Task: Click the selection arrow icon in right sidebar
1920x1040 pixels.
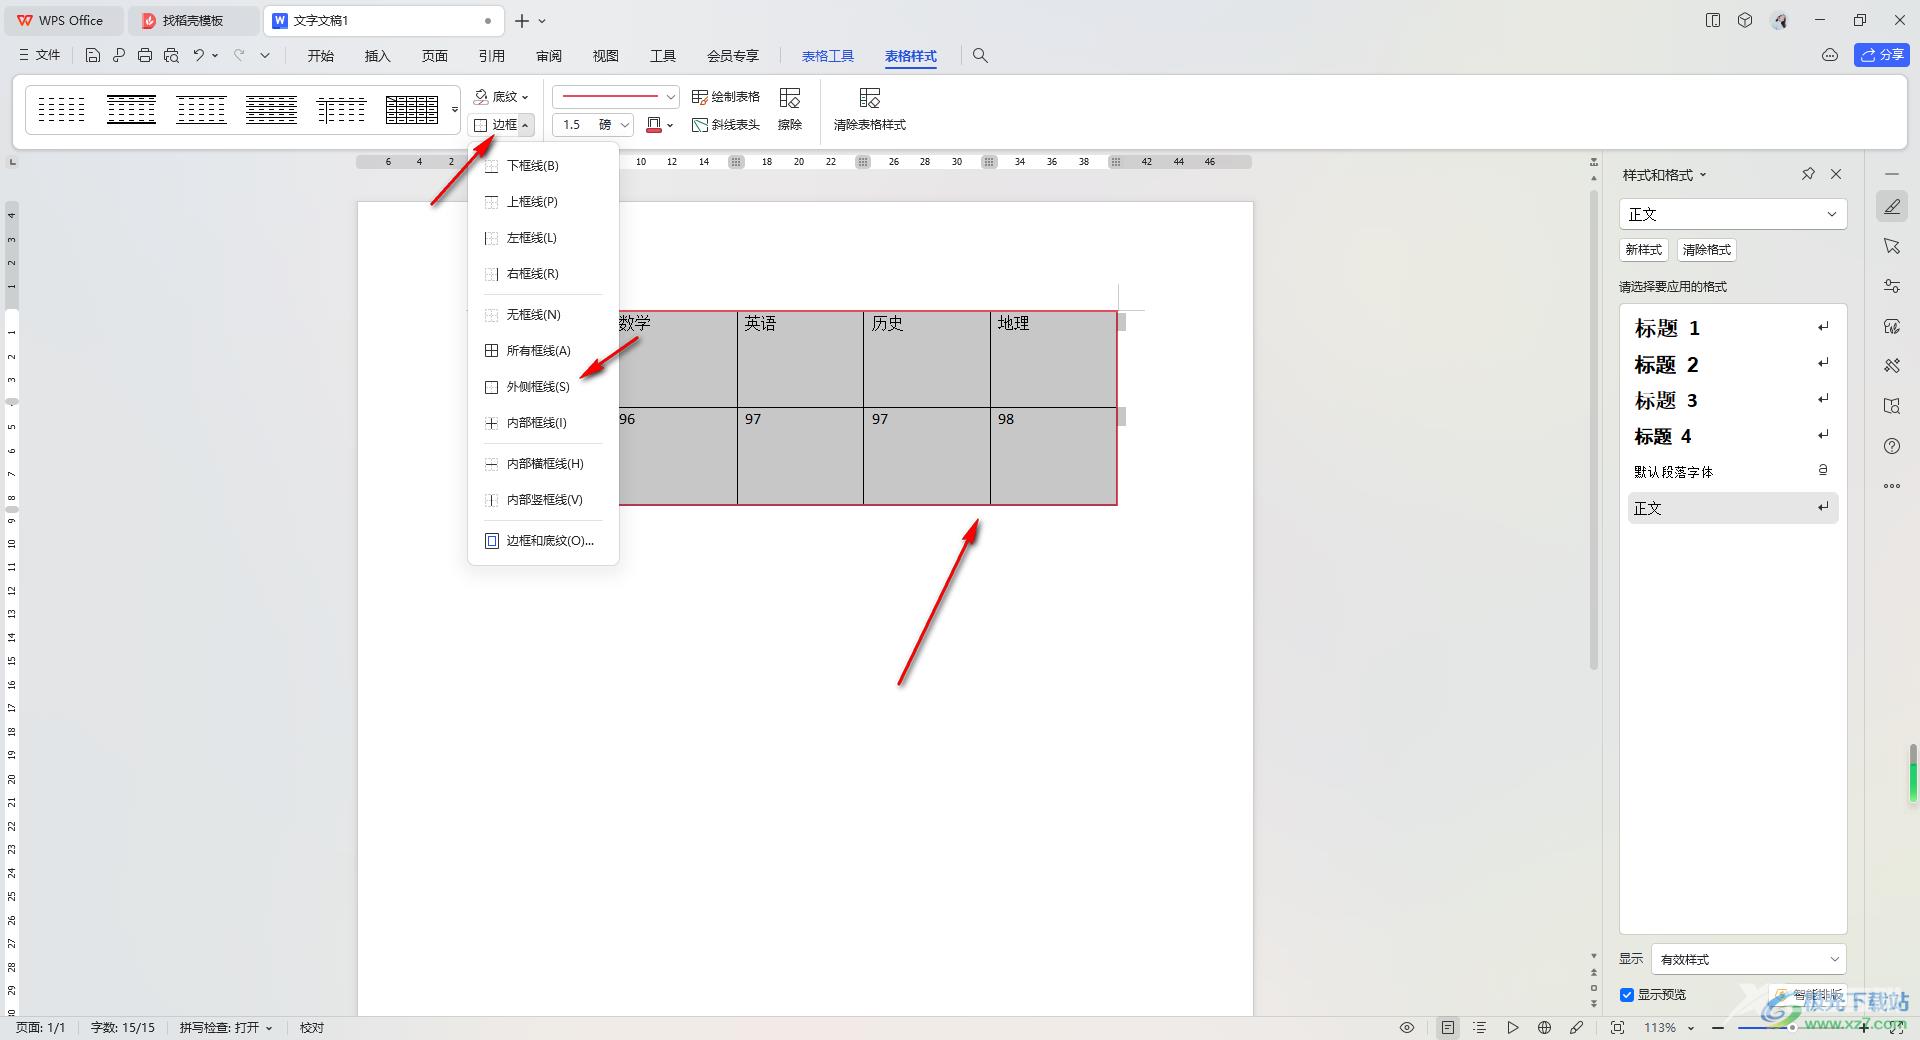Action: tap(1892, 246)
